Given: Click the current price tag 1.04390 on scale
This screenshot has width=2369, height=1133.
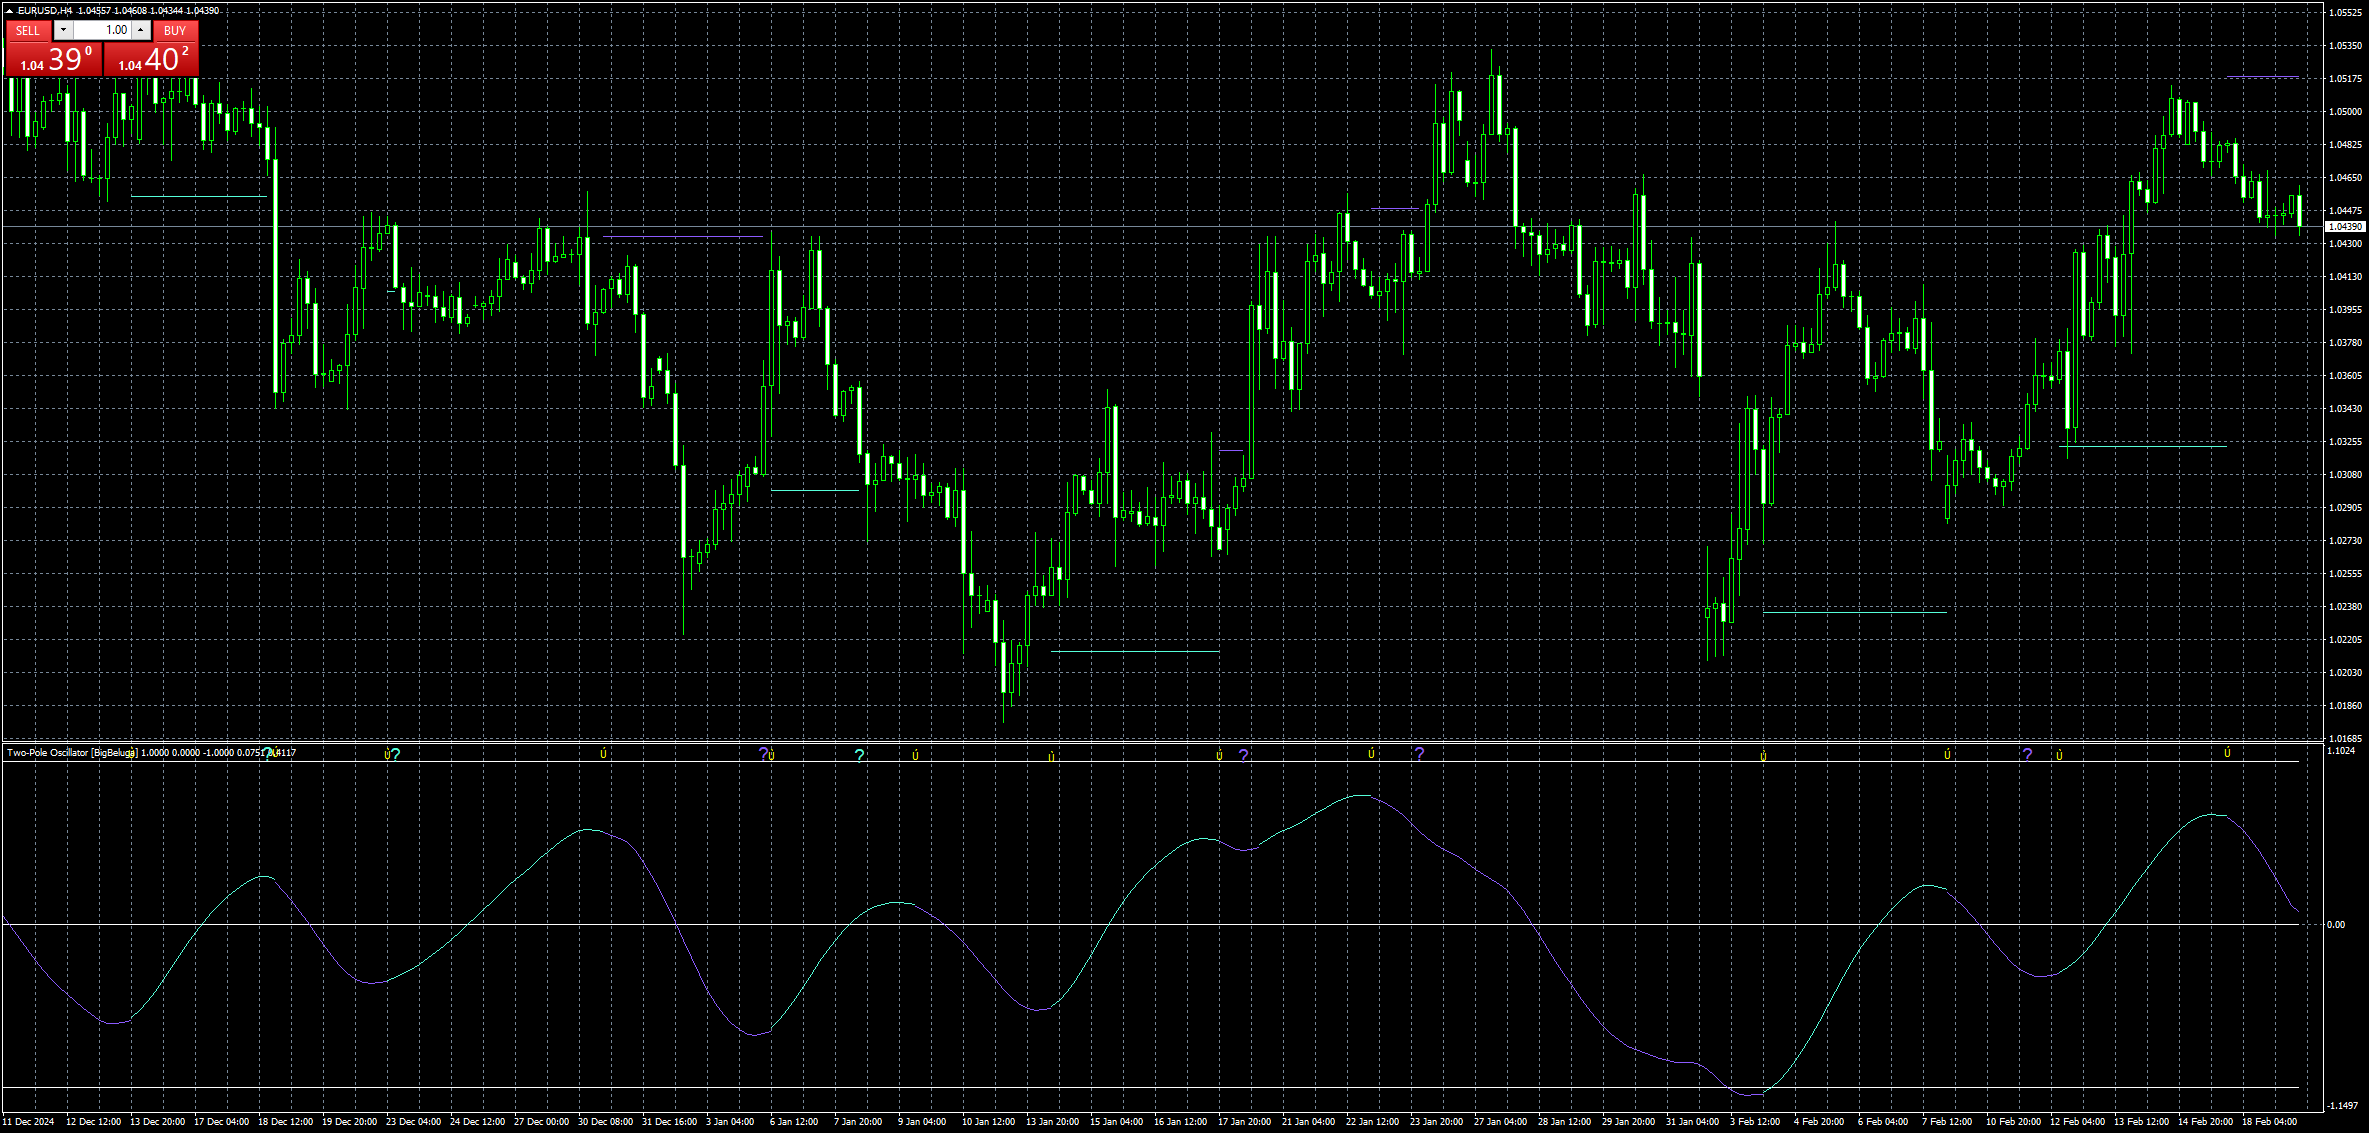Looking at the screenshot, I should (x=2344, y=227).
